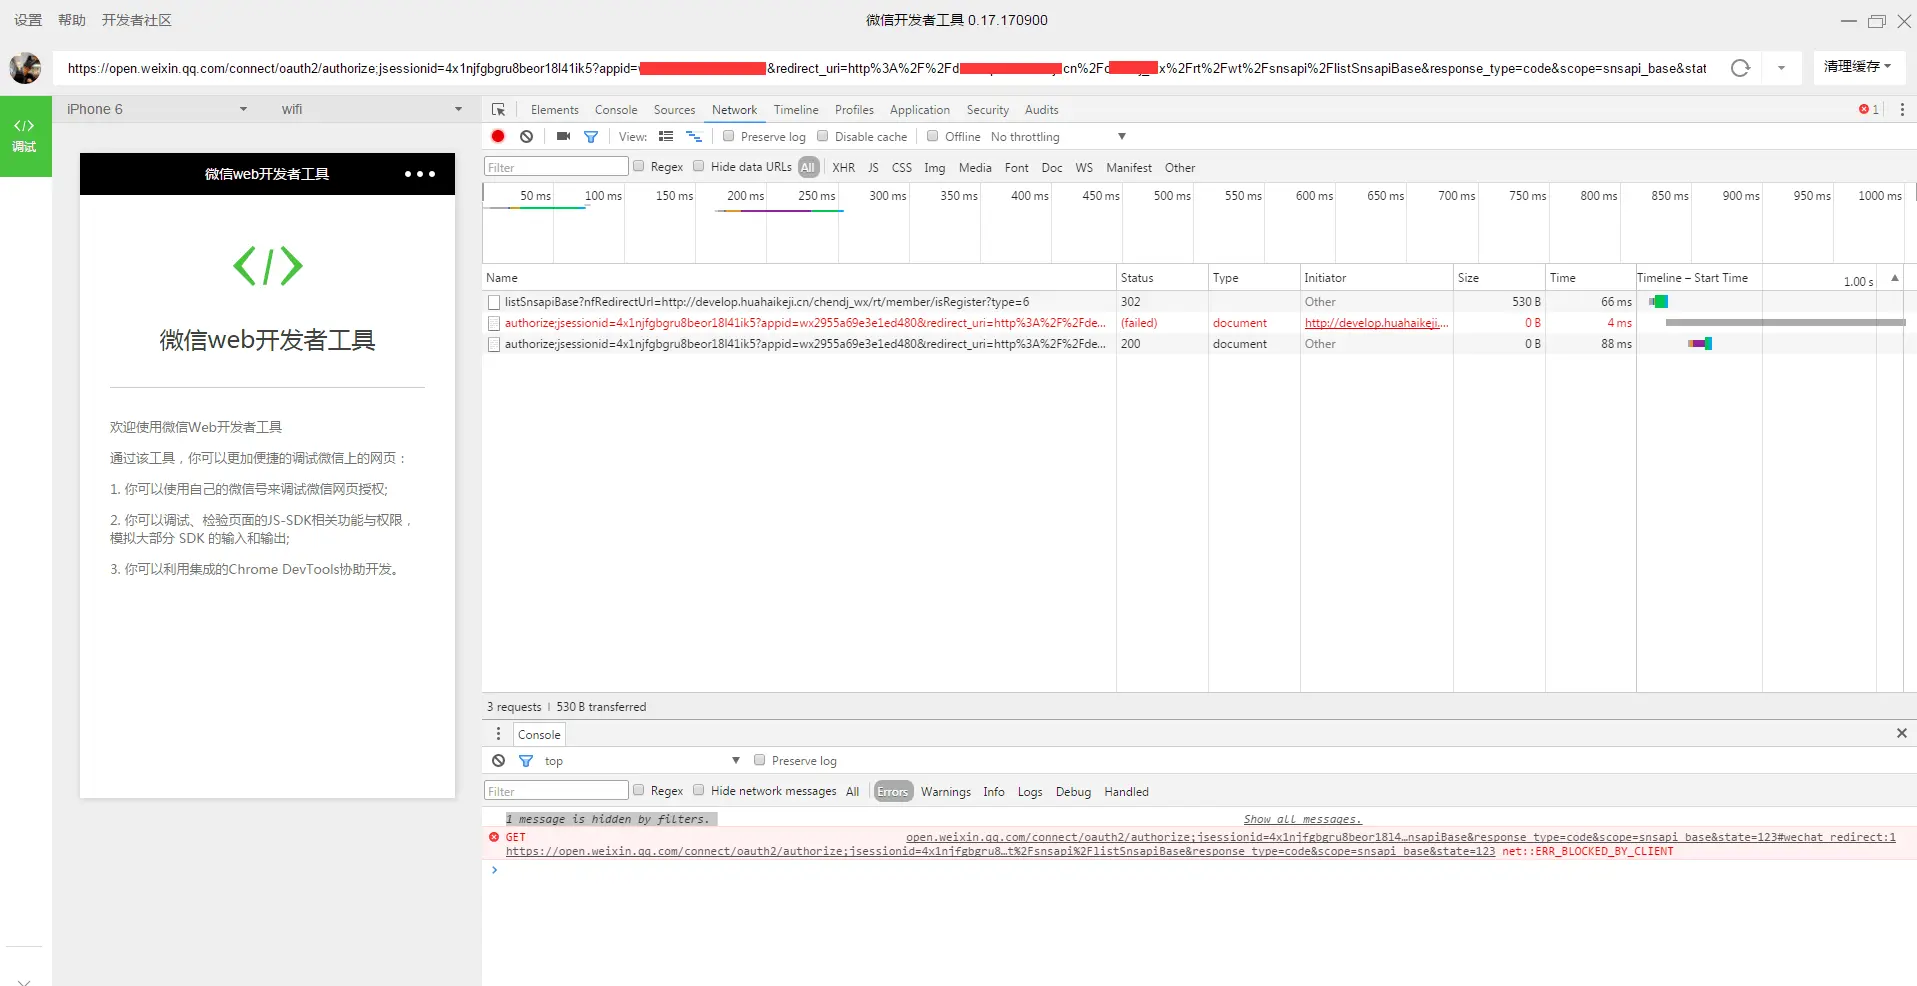Open the 帮助 menu
This screenshot has height=986, width=1917.
72,20
